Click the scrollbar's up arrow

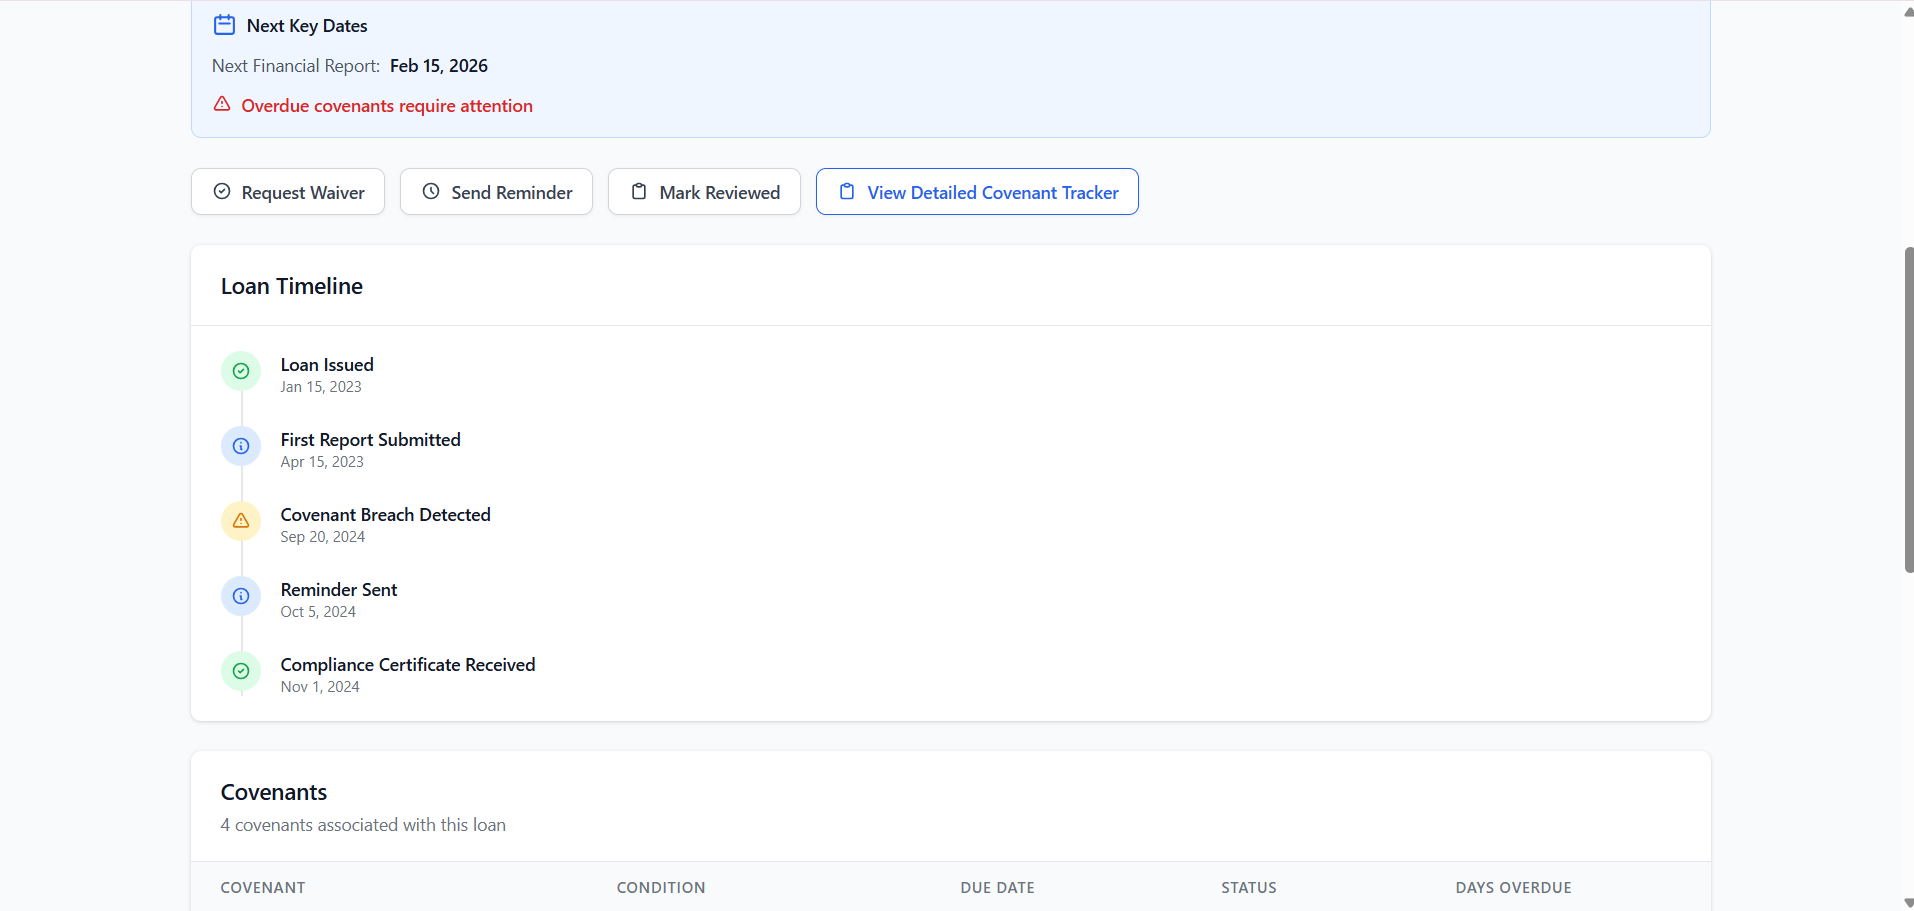click(x=1909, y=11)
